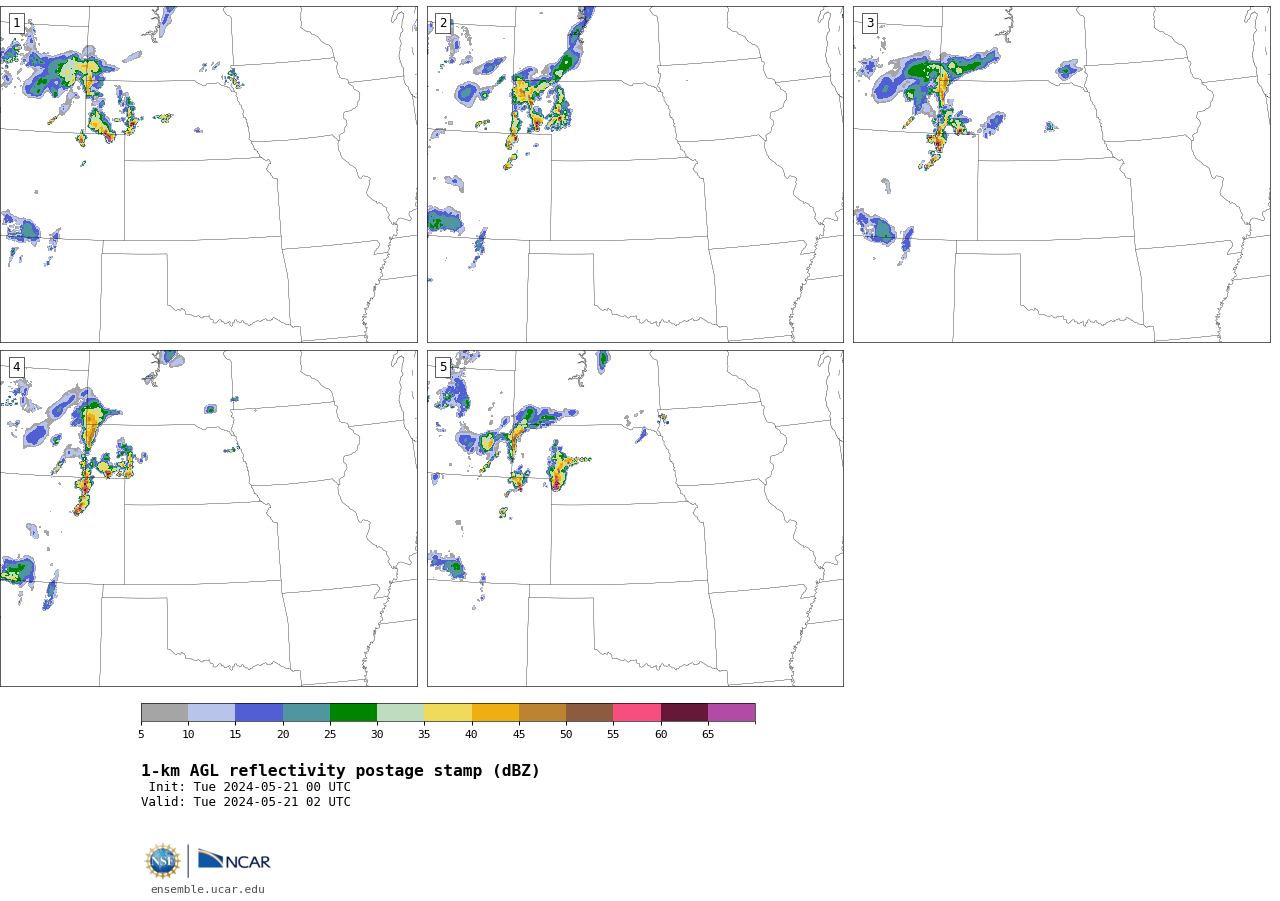
Task: Click the maroon 60-65 dBZ swatch
Action: click(684, 713)
